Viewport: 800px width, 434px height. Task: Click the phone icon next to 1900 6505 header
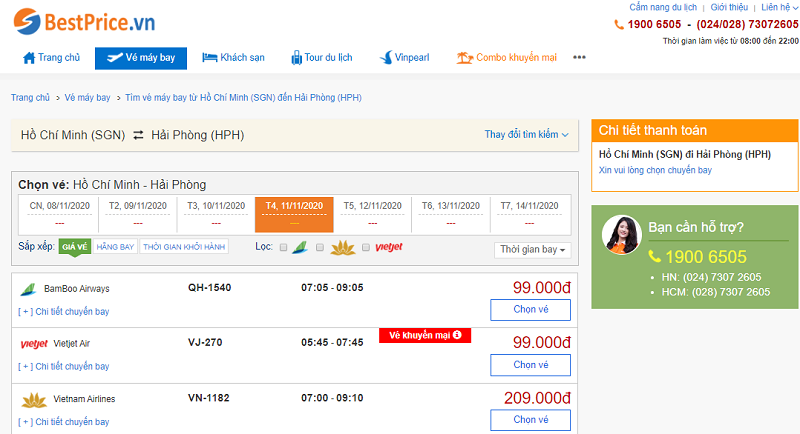point(619,24)
